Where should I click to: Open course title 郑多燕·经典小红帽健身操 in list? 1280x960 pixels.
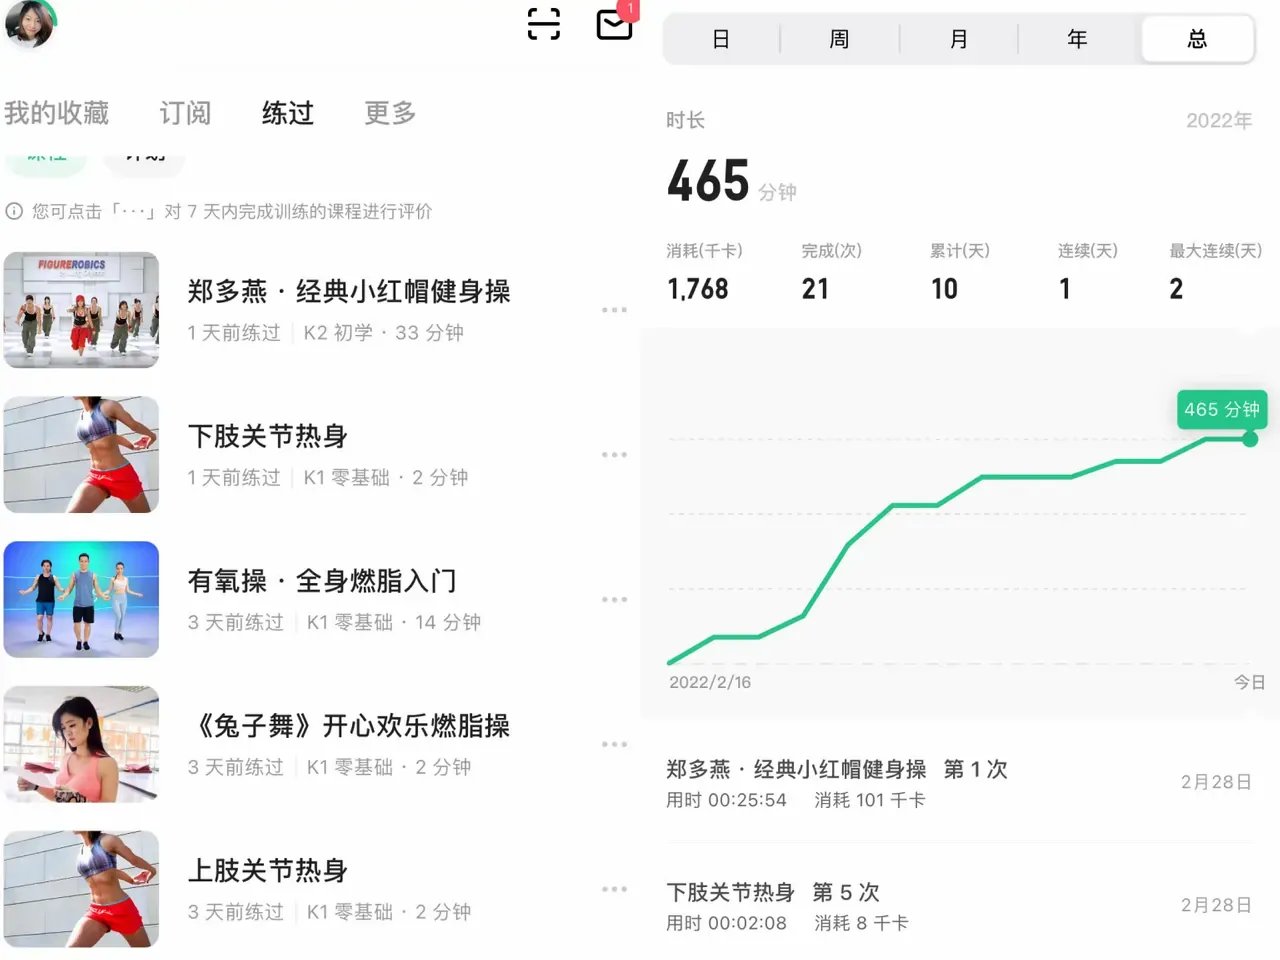point(349,291)
